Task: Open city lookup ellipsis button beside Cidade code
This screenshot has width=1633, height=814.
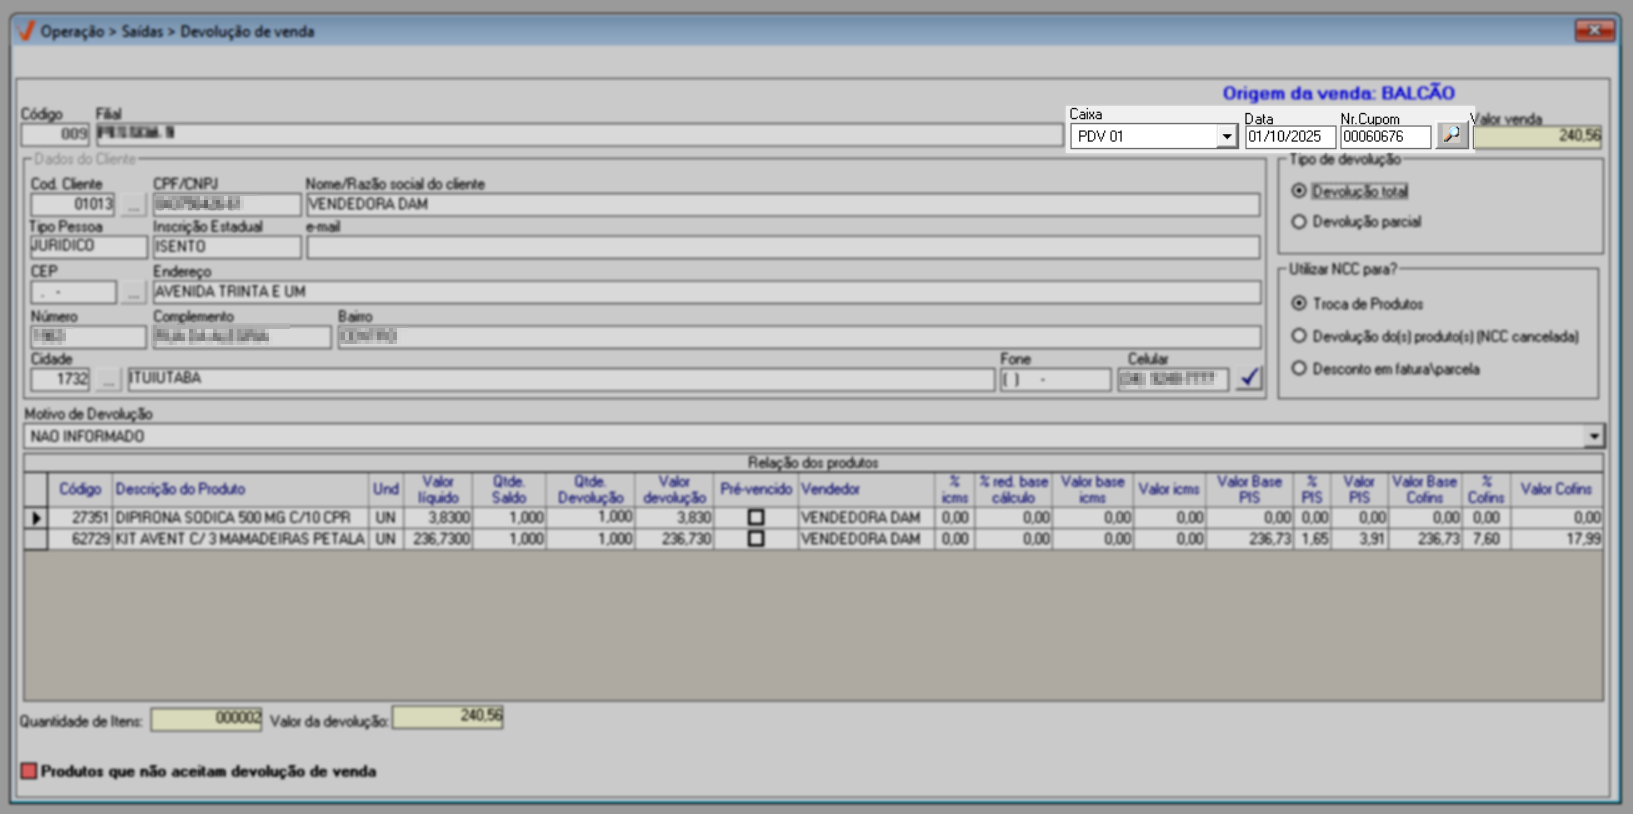Action: (x=108, y=380)
